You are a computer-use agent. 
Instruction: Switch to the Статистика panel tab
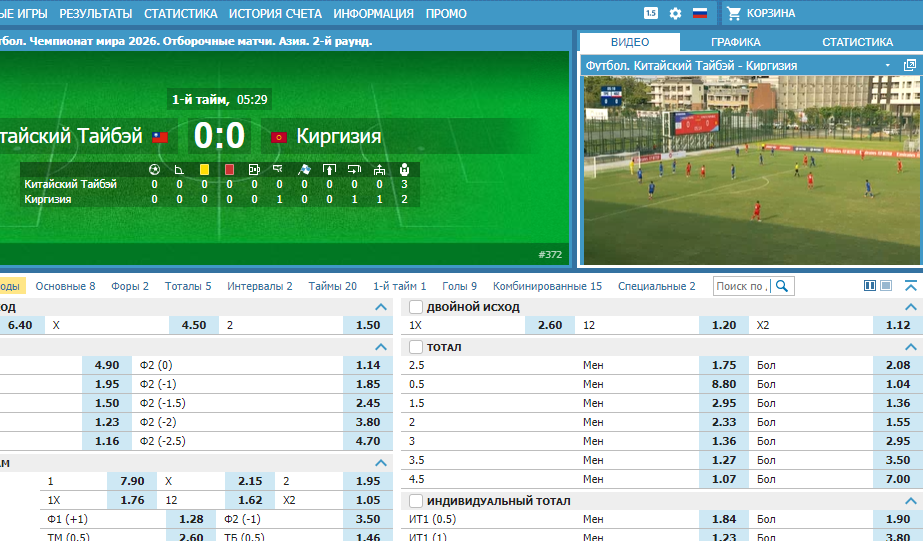tap(857, 42)
